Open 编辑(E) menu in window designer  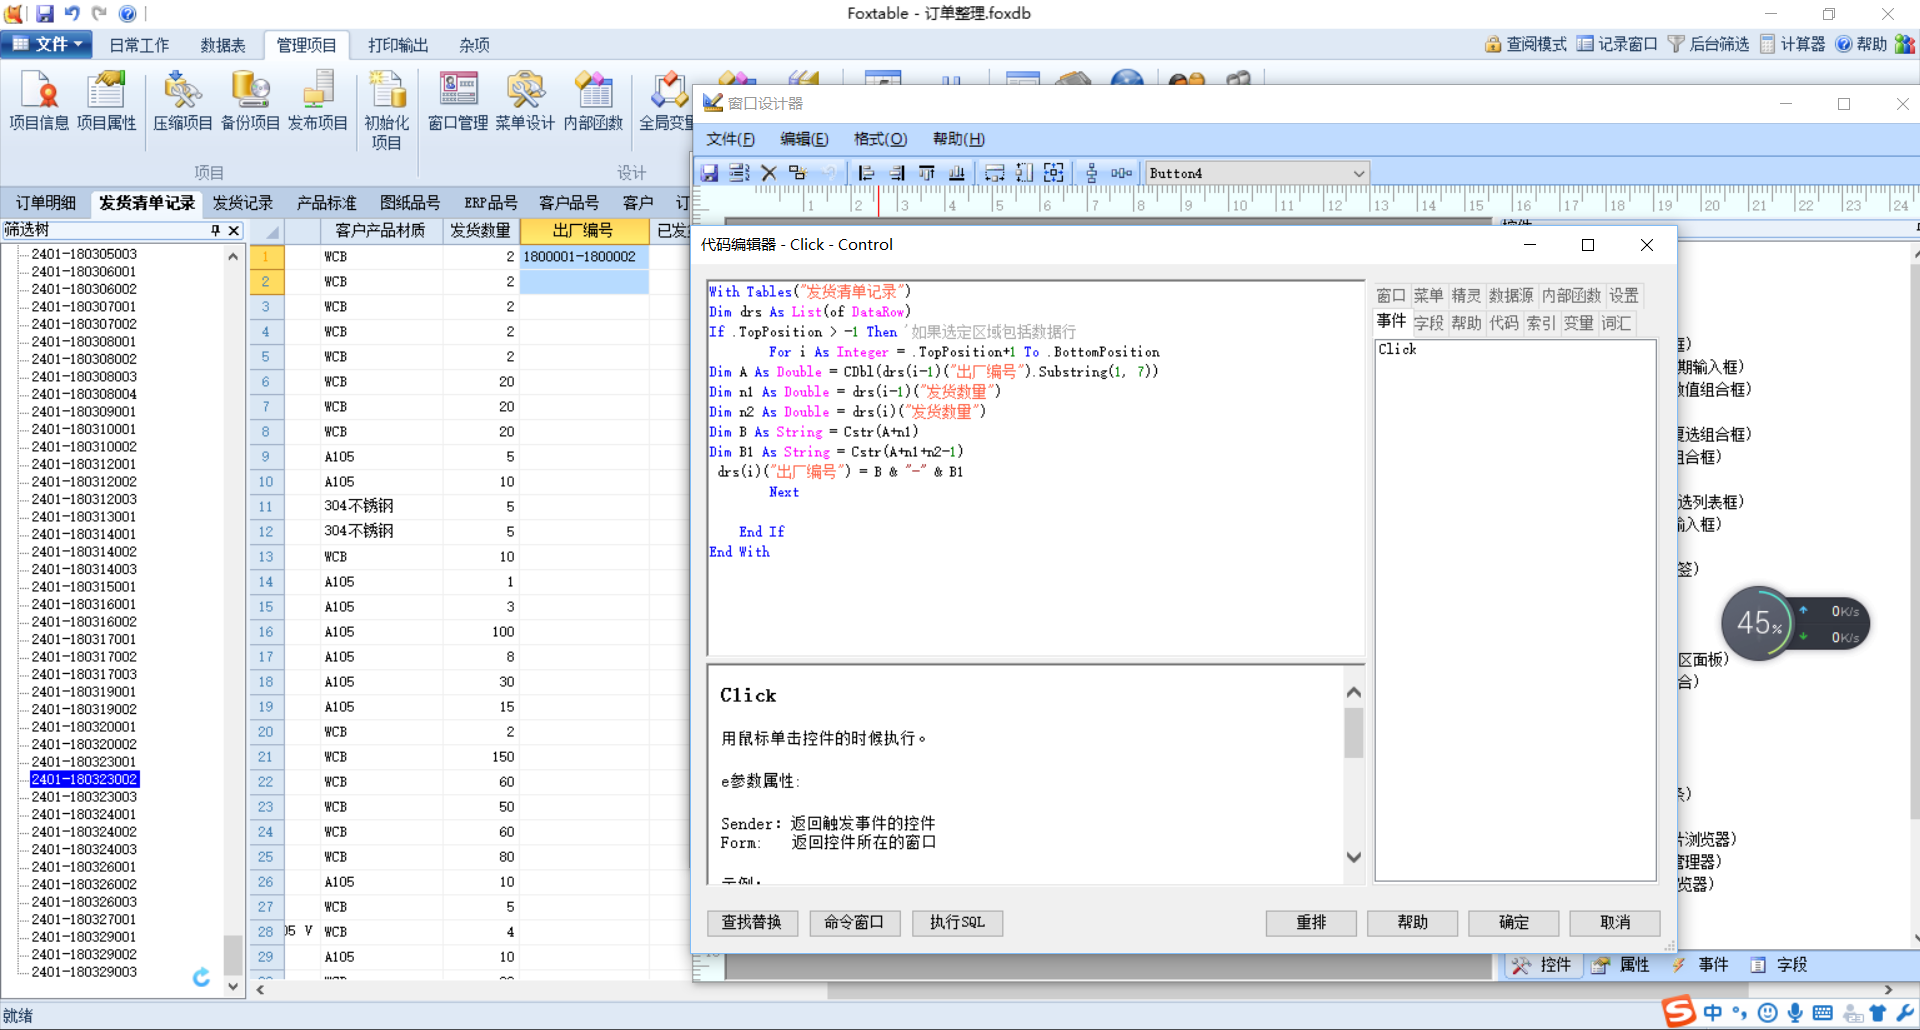pyautogui.click(x=804, y=139)
